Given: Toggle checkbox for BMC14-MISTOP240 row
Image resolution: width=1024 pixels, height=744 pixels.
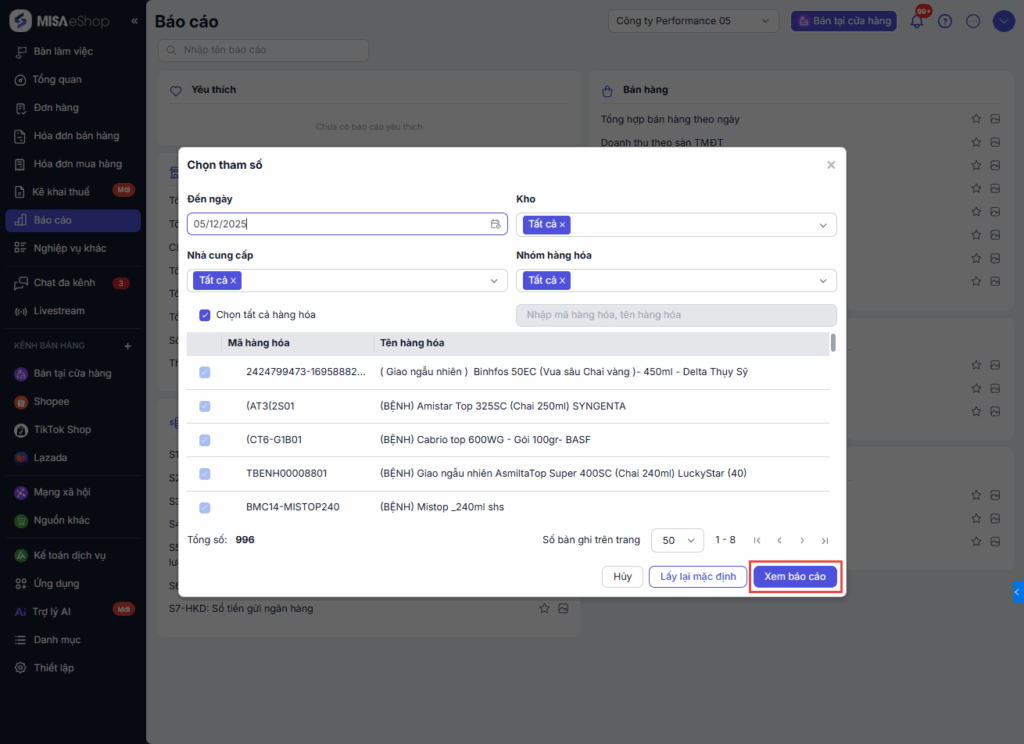Looking at the screenshot, I should click(205, 507).
